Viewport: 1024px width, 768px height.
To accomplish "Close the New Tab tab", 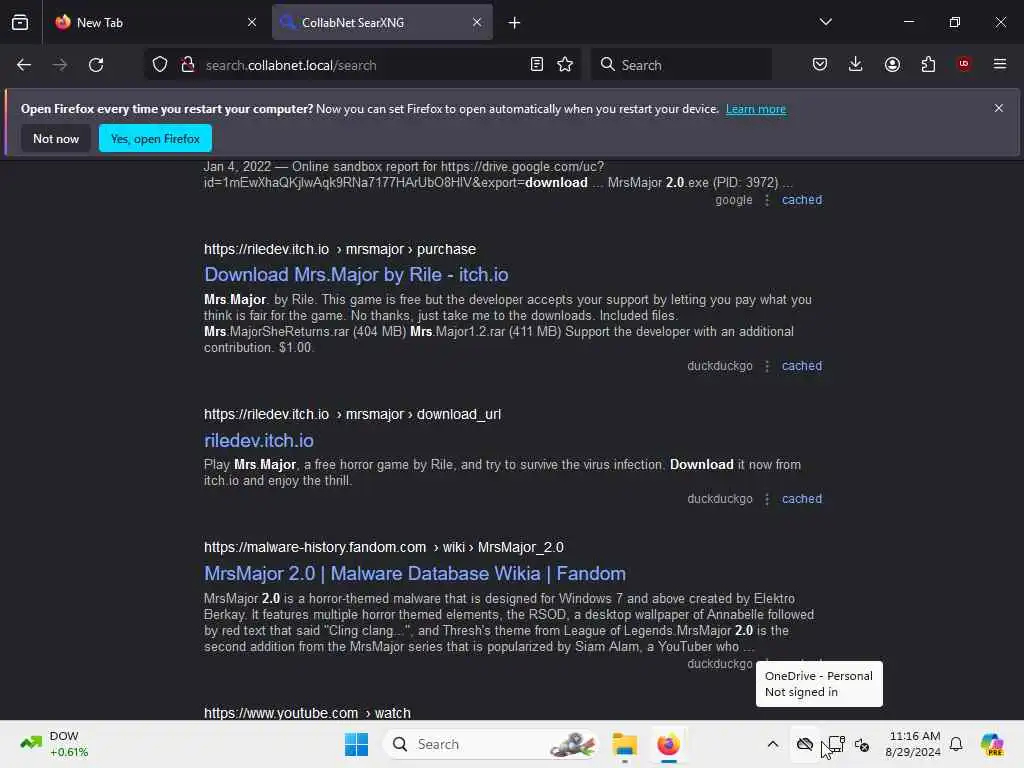I will 252,23.
